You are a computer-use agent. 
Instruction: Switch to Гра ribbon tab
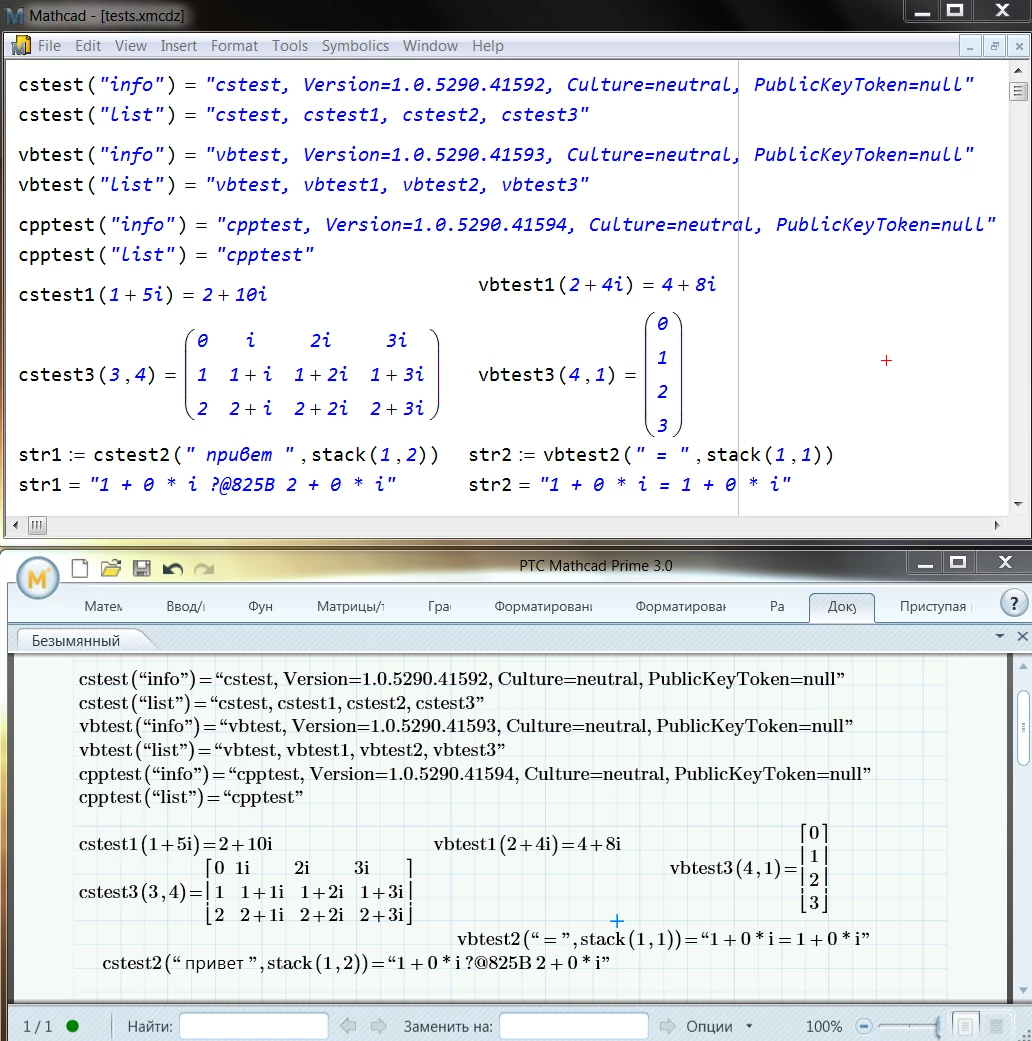coord(439,606)
